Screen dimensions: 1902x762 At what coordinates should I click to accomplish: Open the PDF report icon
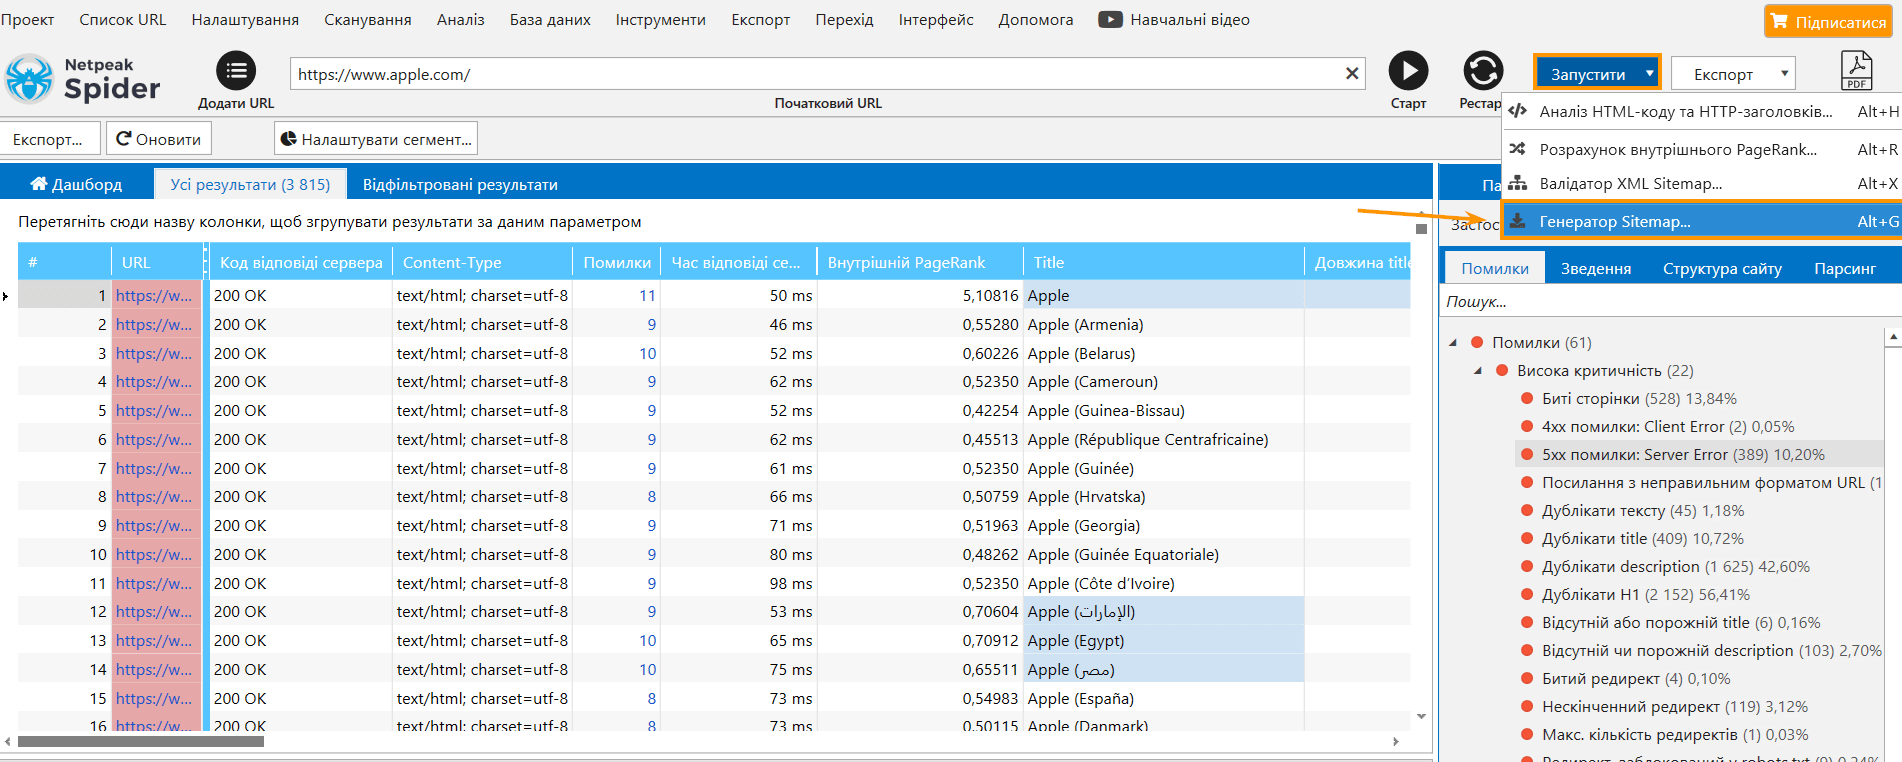pos(1857,71)
